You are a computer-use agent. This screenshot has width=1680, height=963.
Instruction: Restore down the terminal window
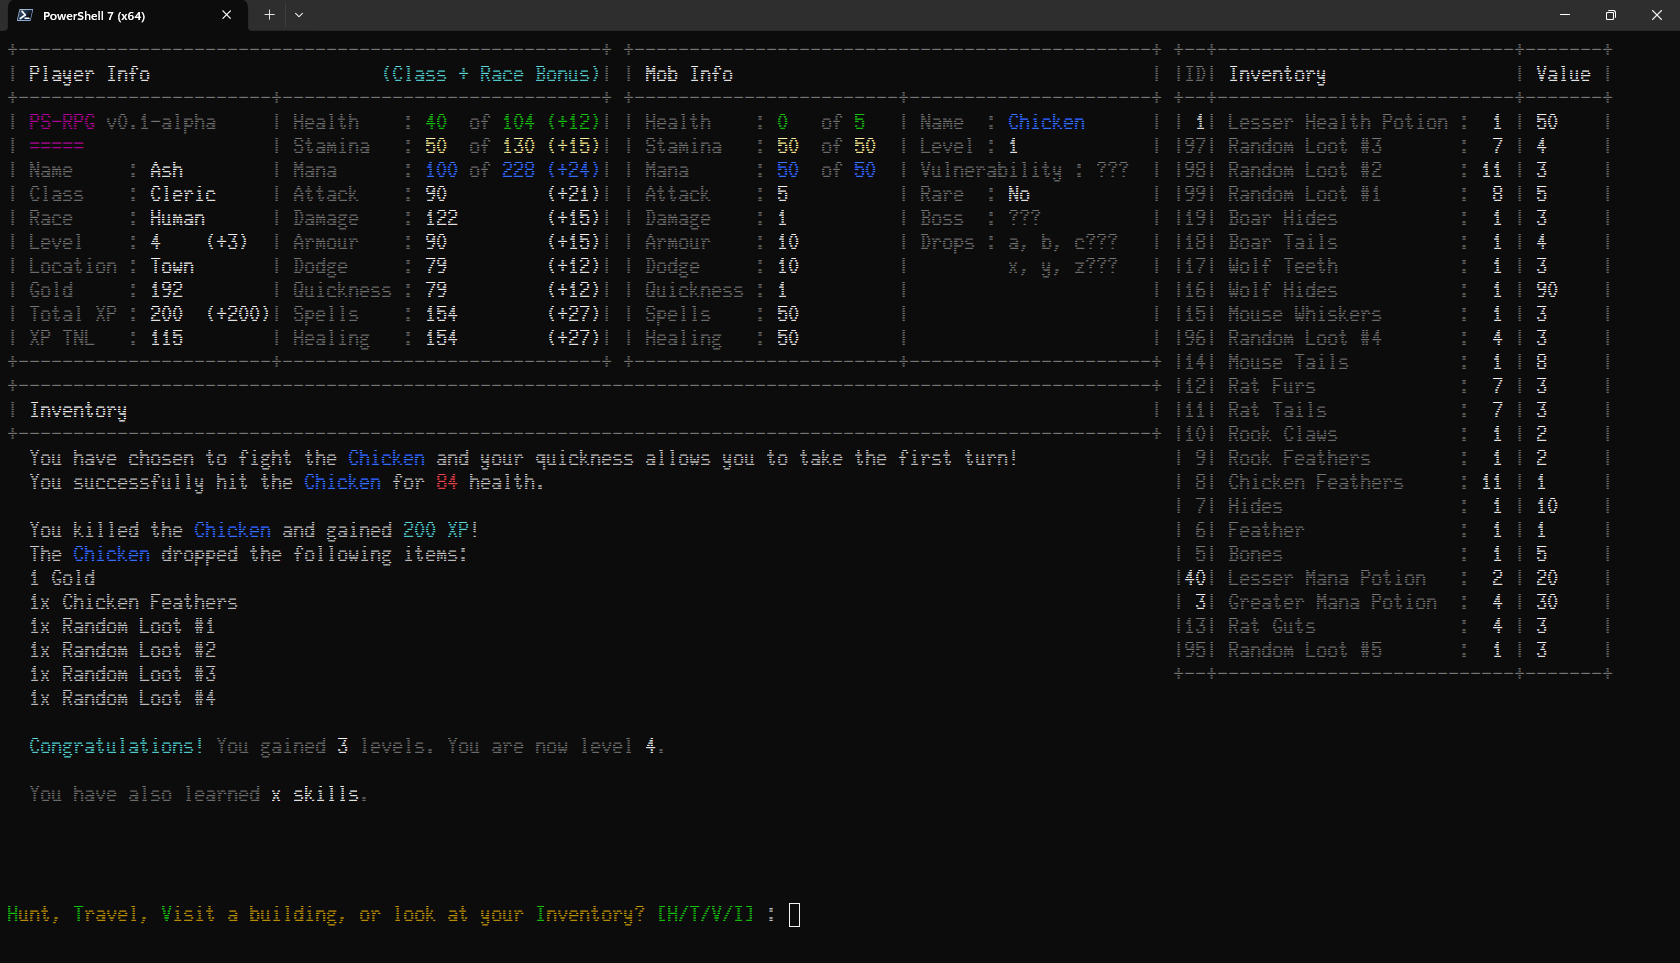(x=1610, y=15)
